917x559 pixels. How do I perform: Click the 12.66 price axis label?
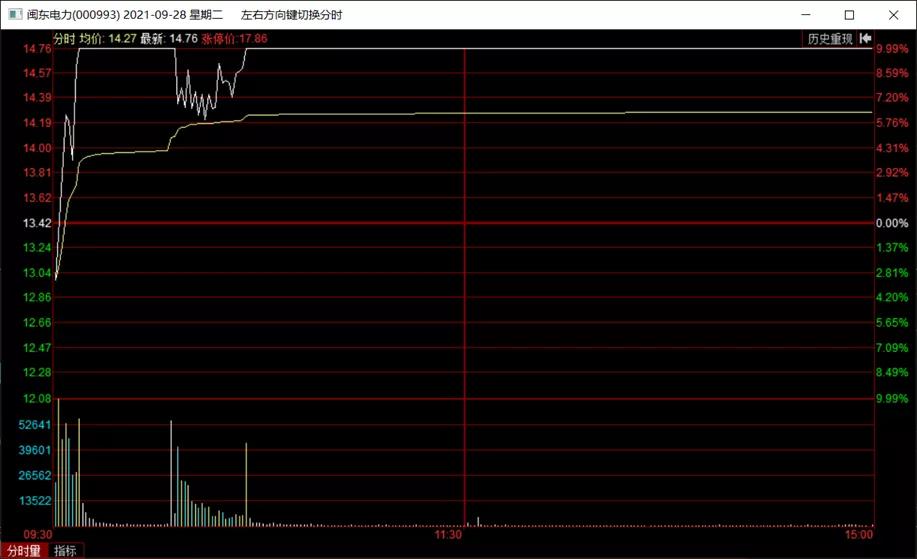click(37, 322)
